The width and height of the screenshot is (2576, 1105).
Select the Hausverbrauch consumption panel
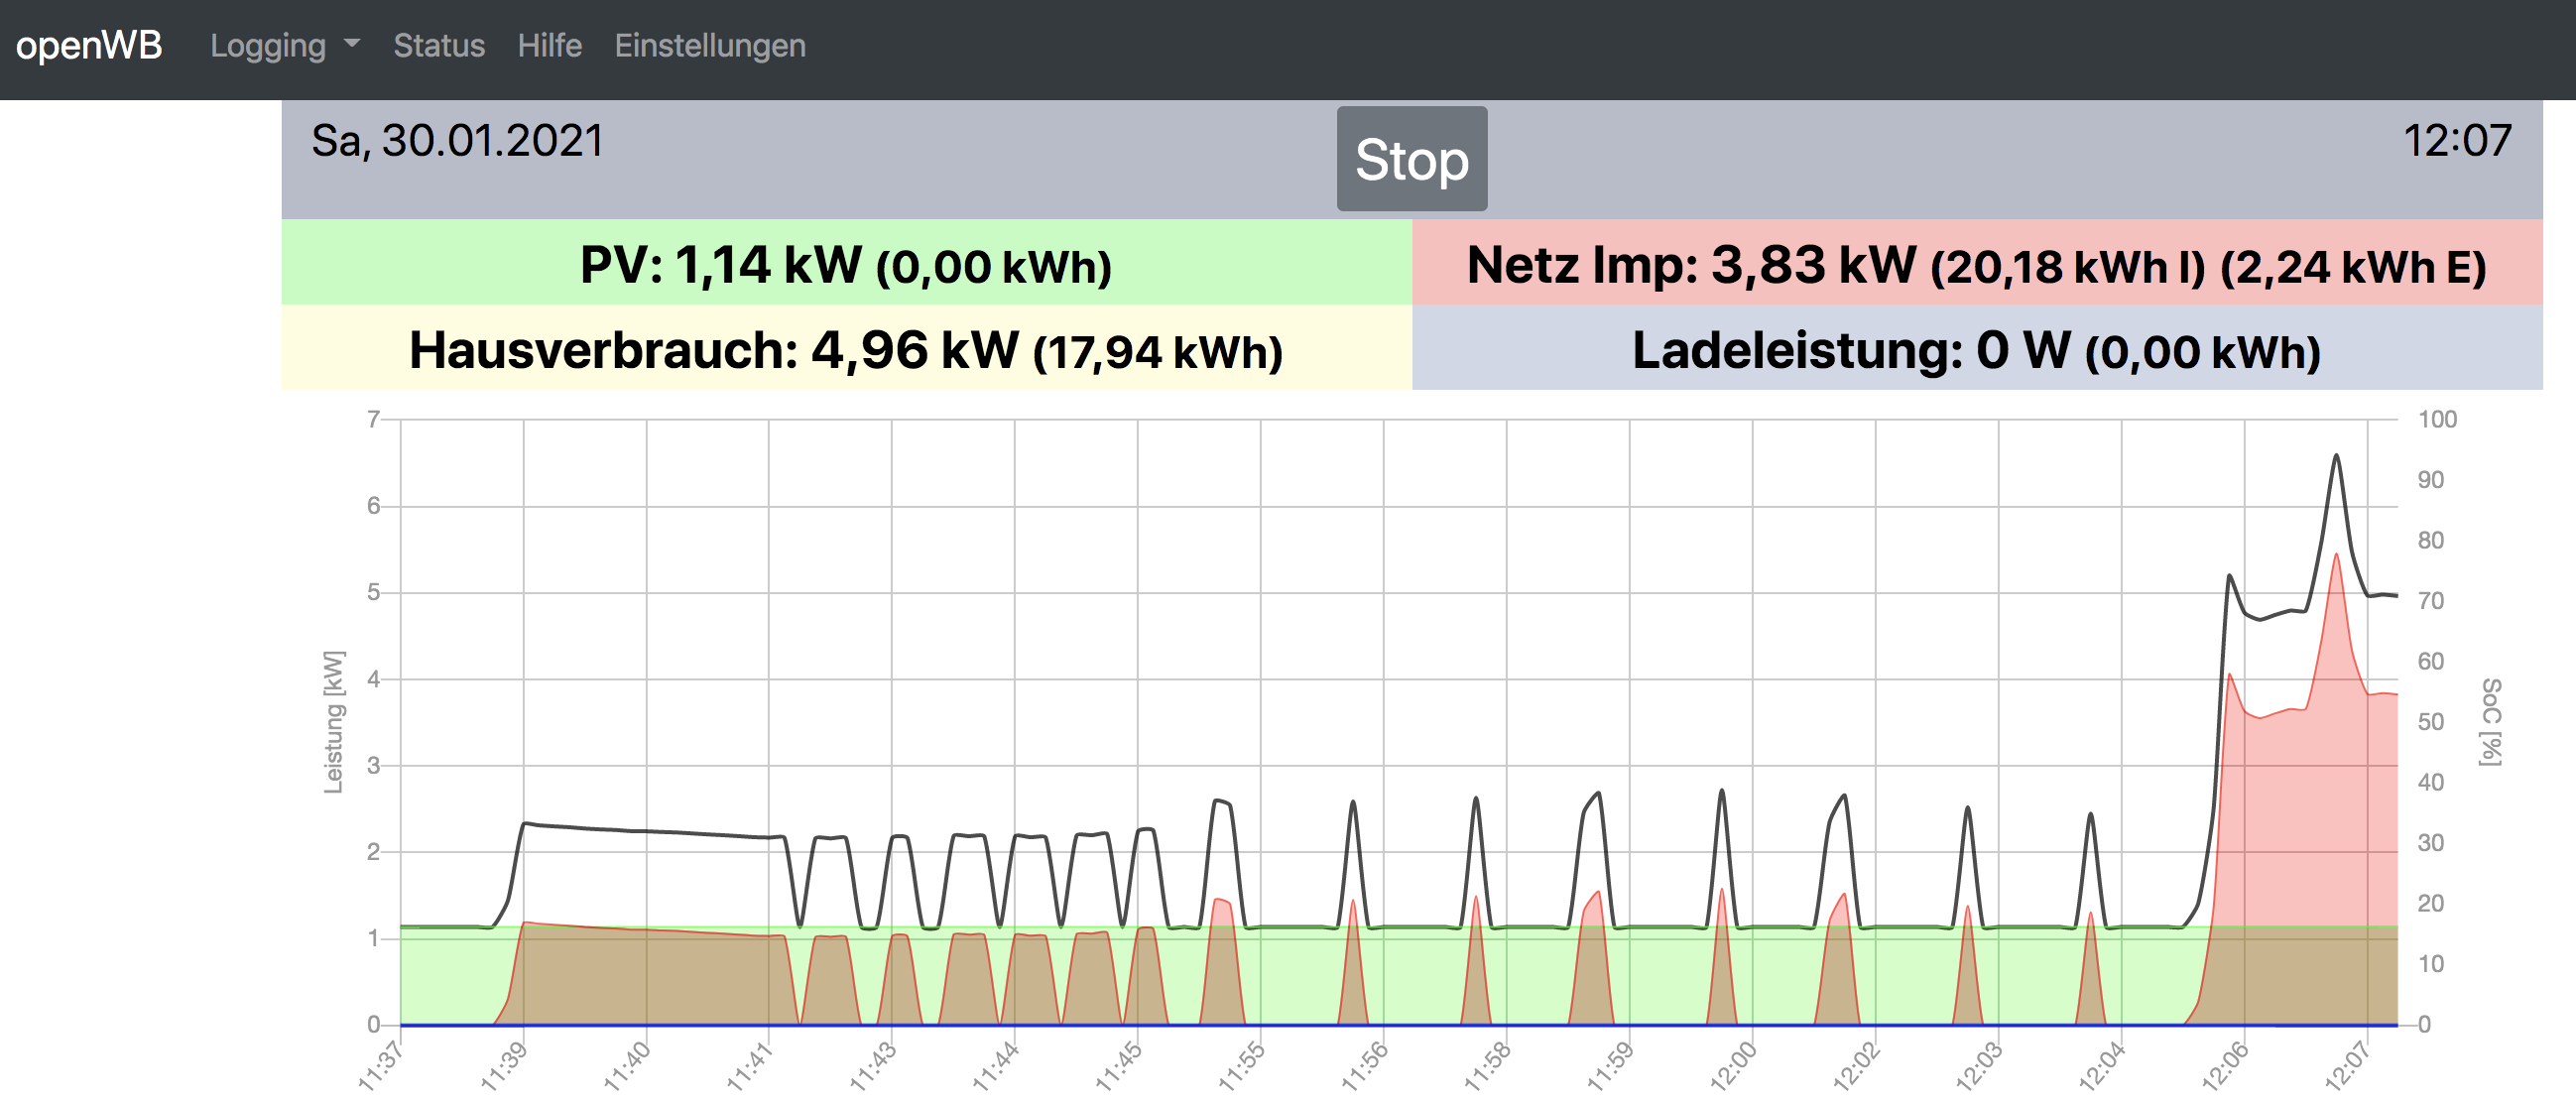(846, 350)
